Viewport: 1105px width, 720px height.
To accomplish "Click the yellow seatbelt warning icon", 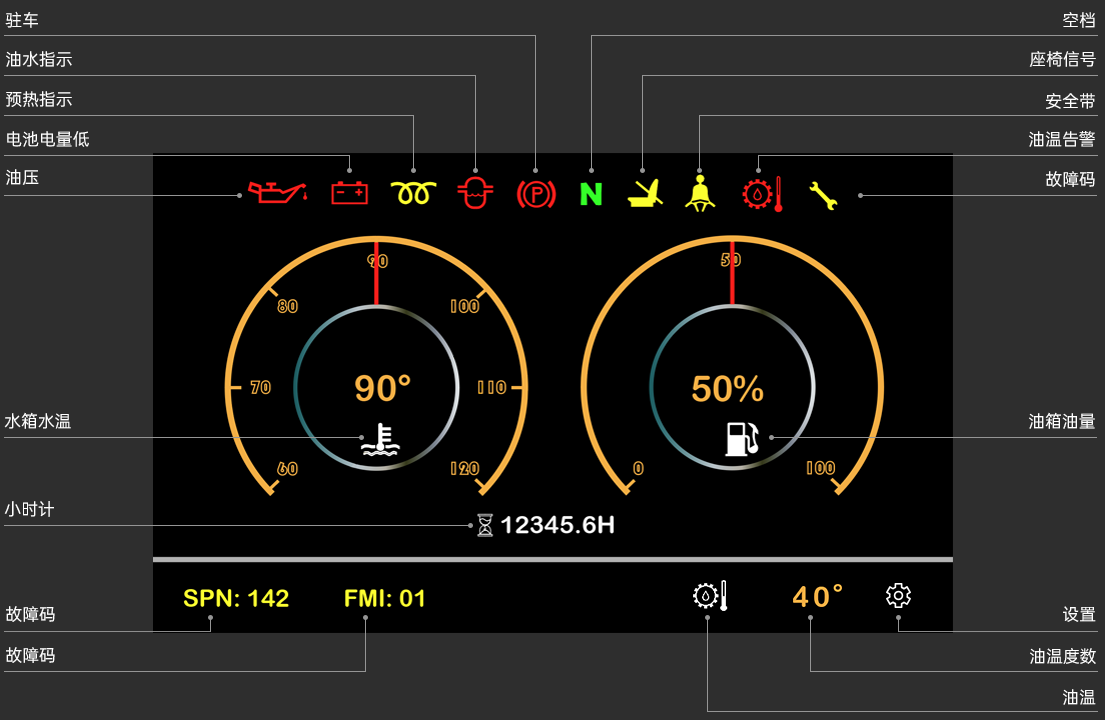I will coord(699,192).
